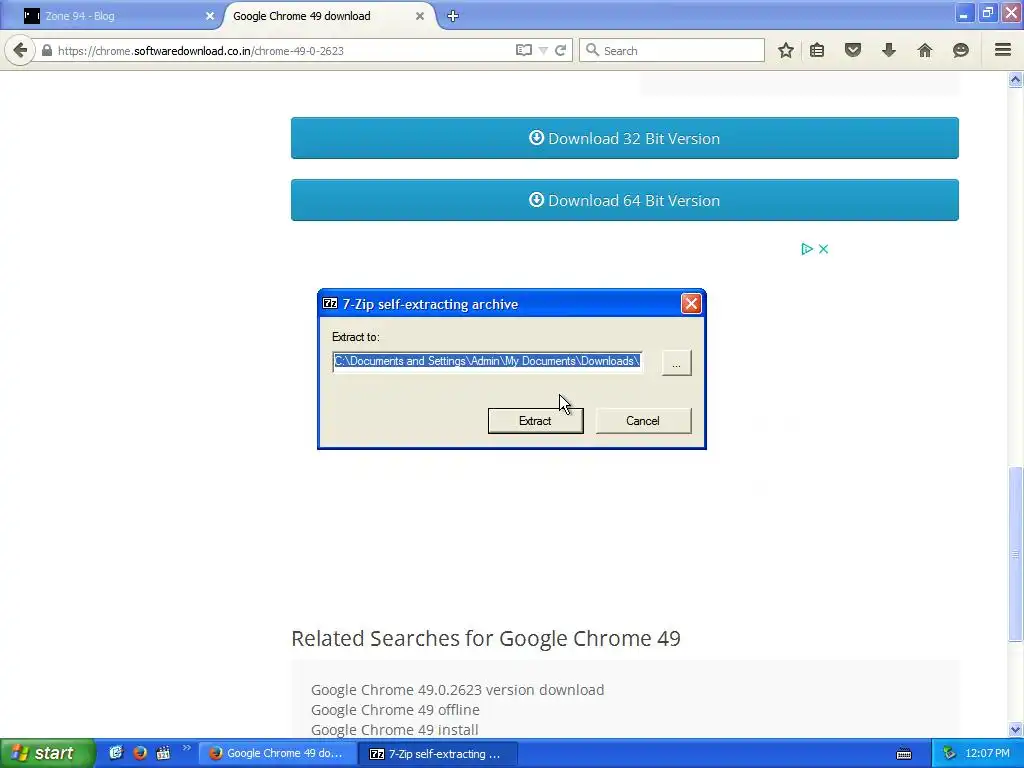Click Google Chrome 49 offline text
Screen dimensions: 1024x768
395,710
